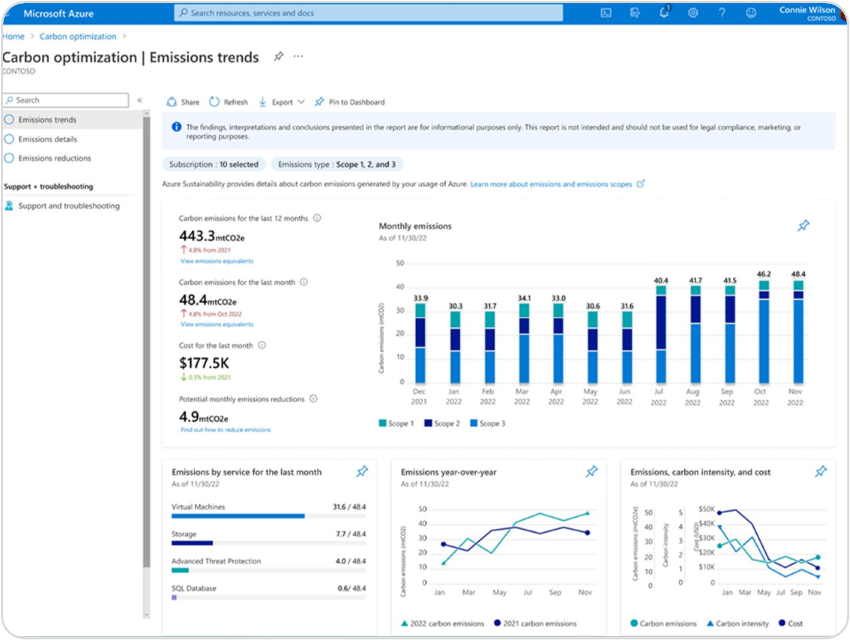
Task: Click the top search resources box
Action: pyautogui.click(x=368, y=13)
